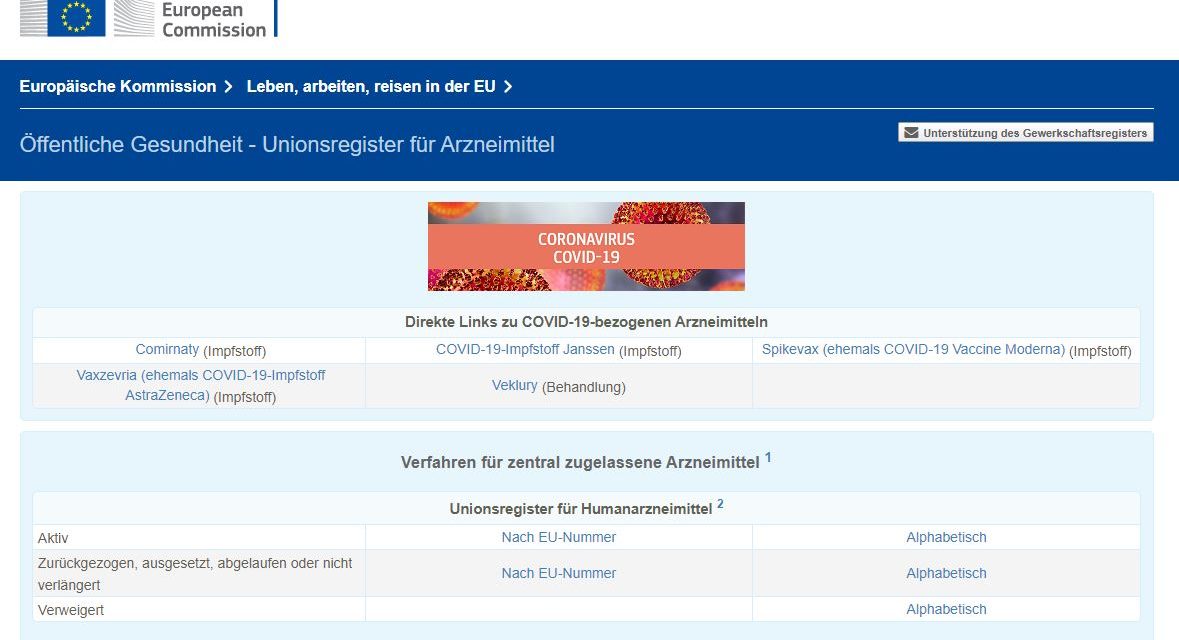Open the Veklury treatment link

coord(514,386)
